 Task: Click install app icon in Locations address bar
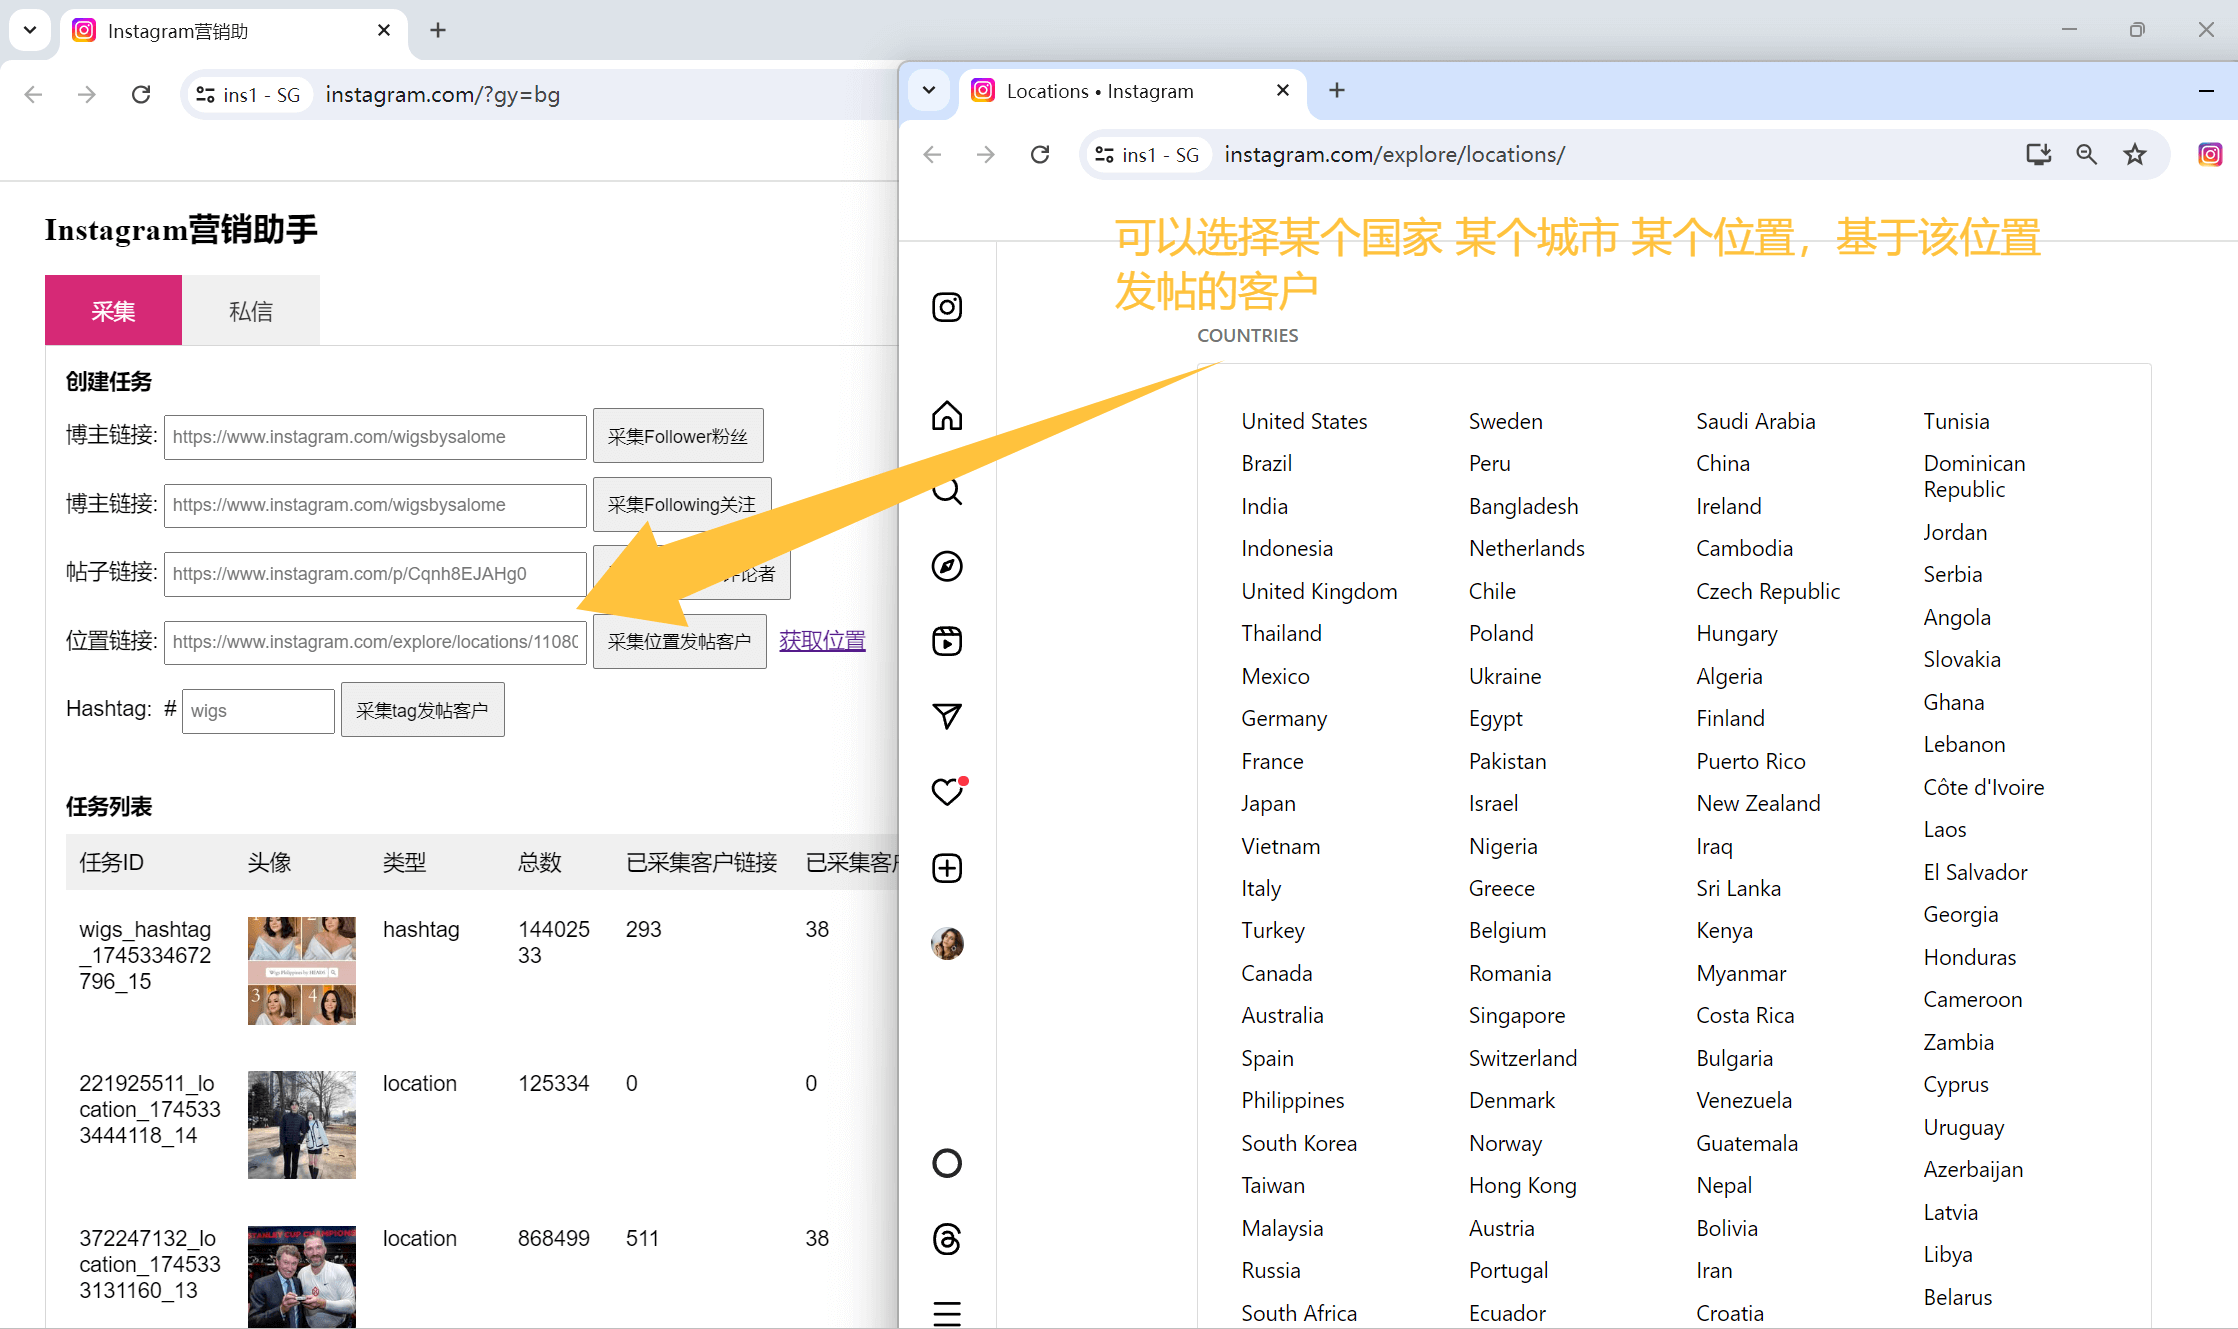click(2038, 154)
